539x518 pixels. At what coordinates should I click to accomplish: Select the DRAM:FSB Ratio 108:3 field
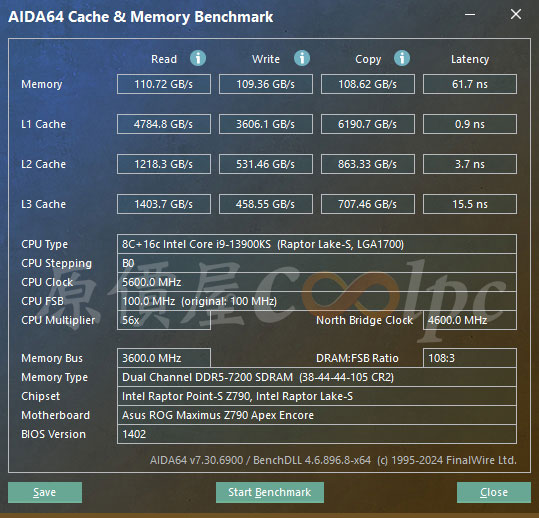coord(470,358)
